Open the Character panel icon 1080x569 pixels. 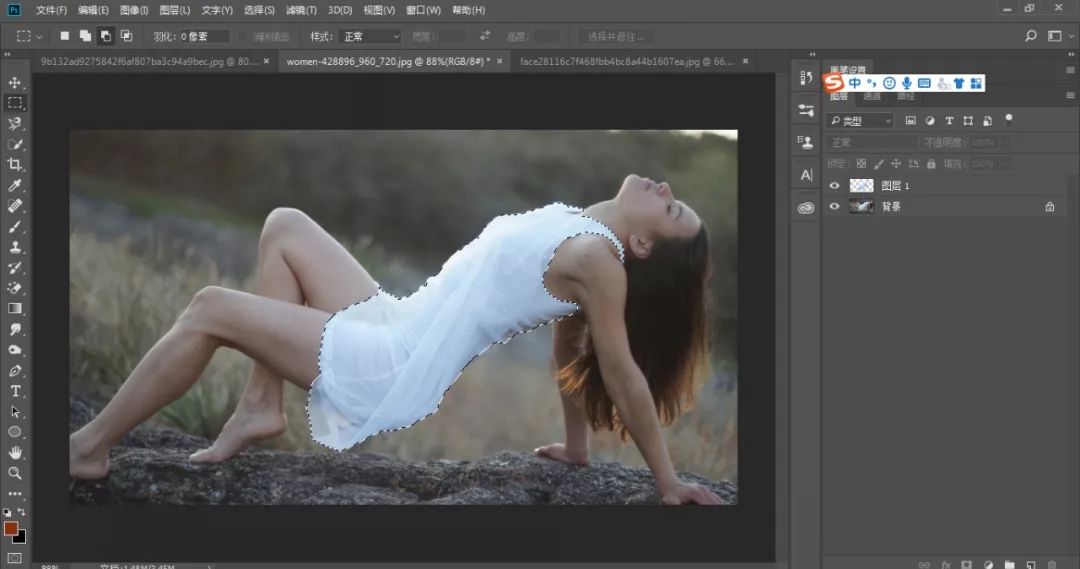(806, 175)
